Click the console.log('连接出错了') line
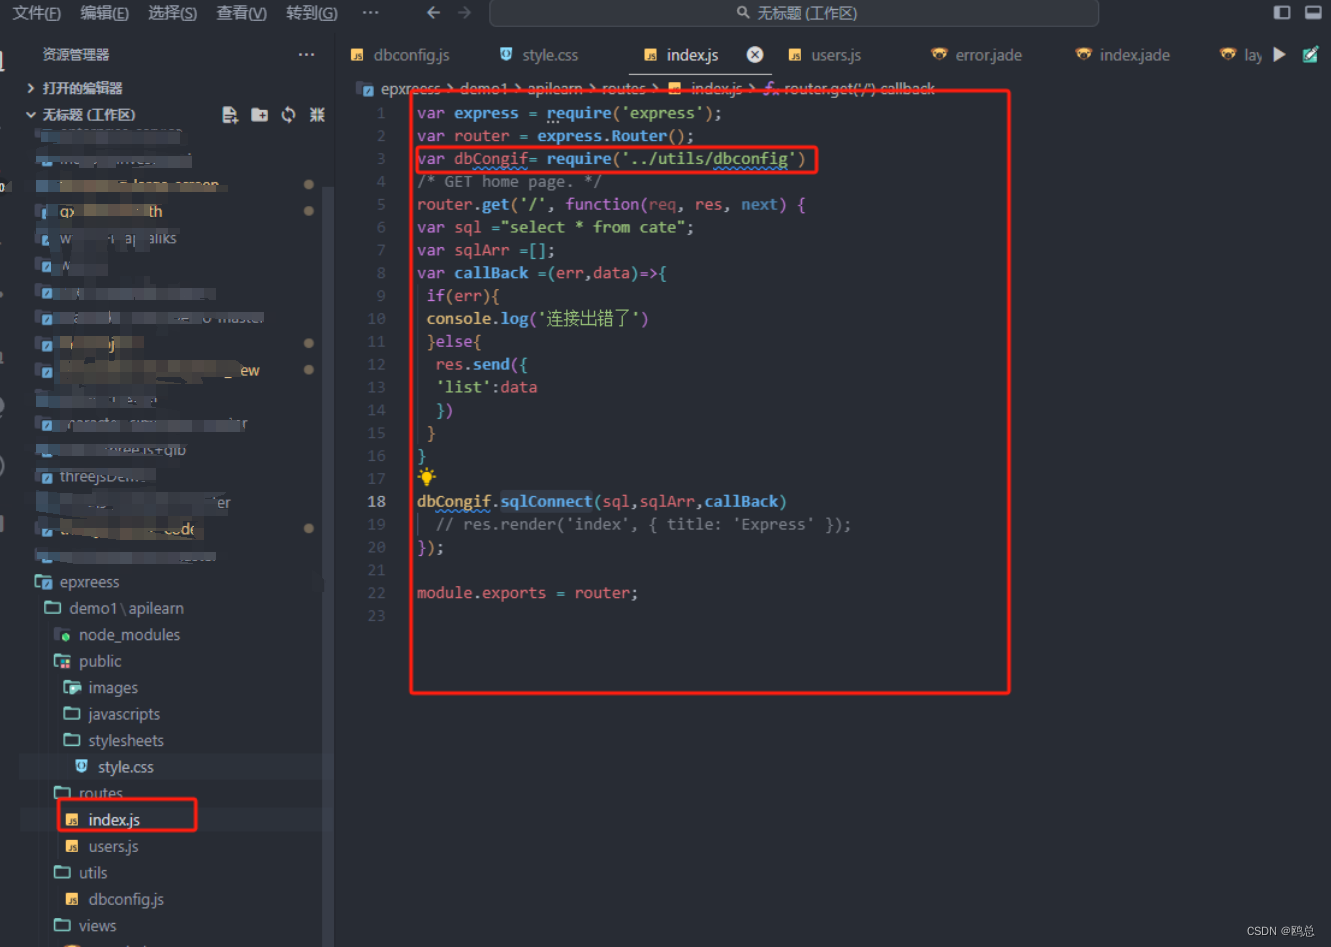This screenshot has width=1331, height=947. [x=537, y=319]
